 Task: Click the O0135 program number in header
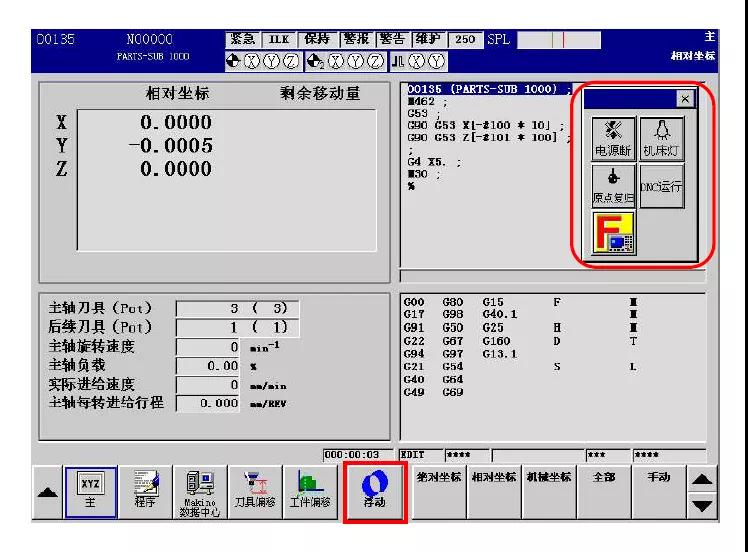pos(55,39)
